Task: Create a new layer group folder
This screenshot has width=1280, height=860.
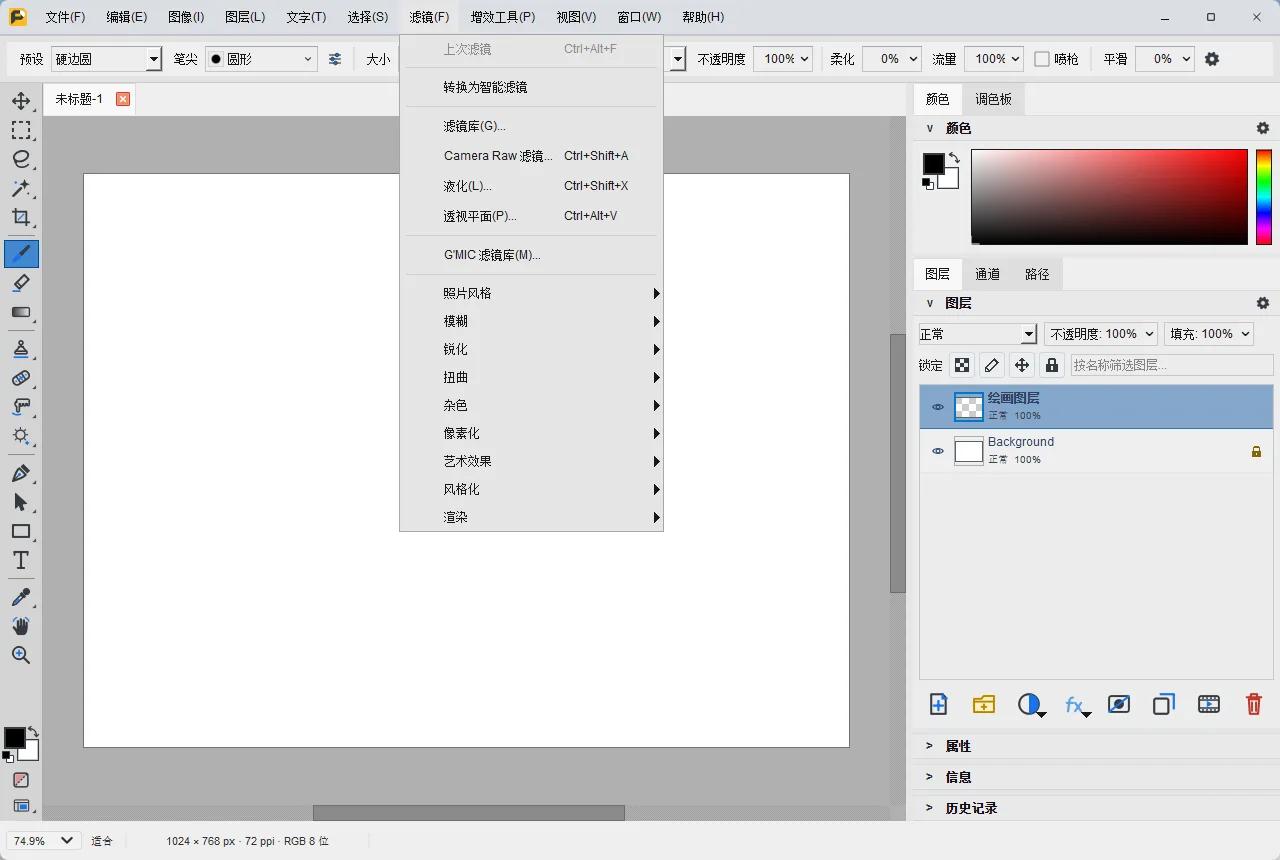Action: [984, 704]
